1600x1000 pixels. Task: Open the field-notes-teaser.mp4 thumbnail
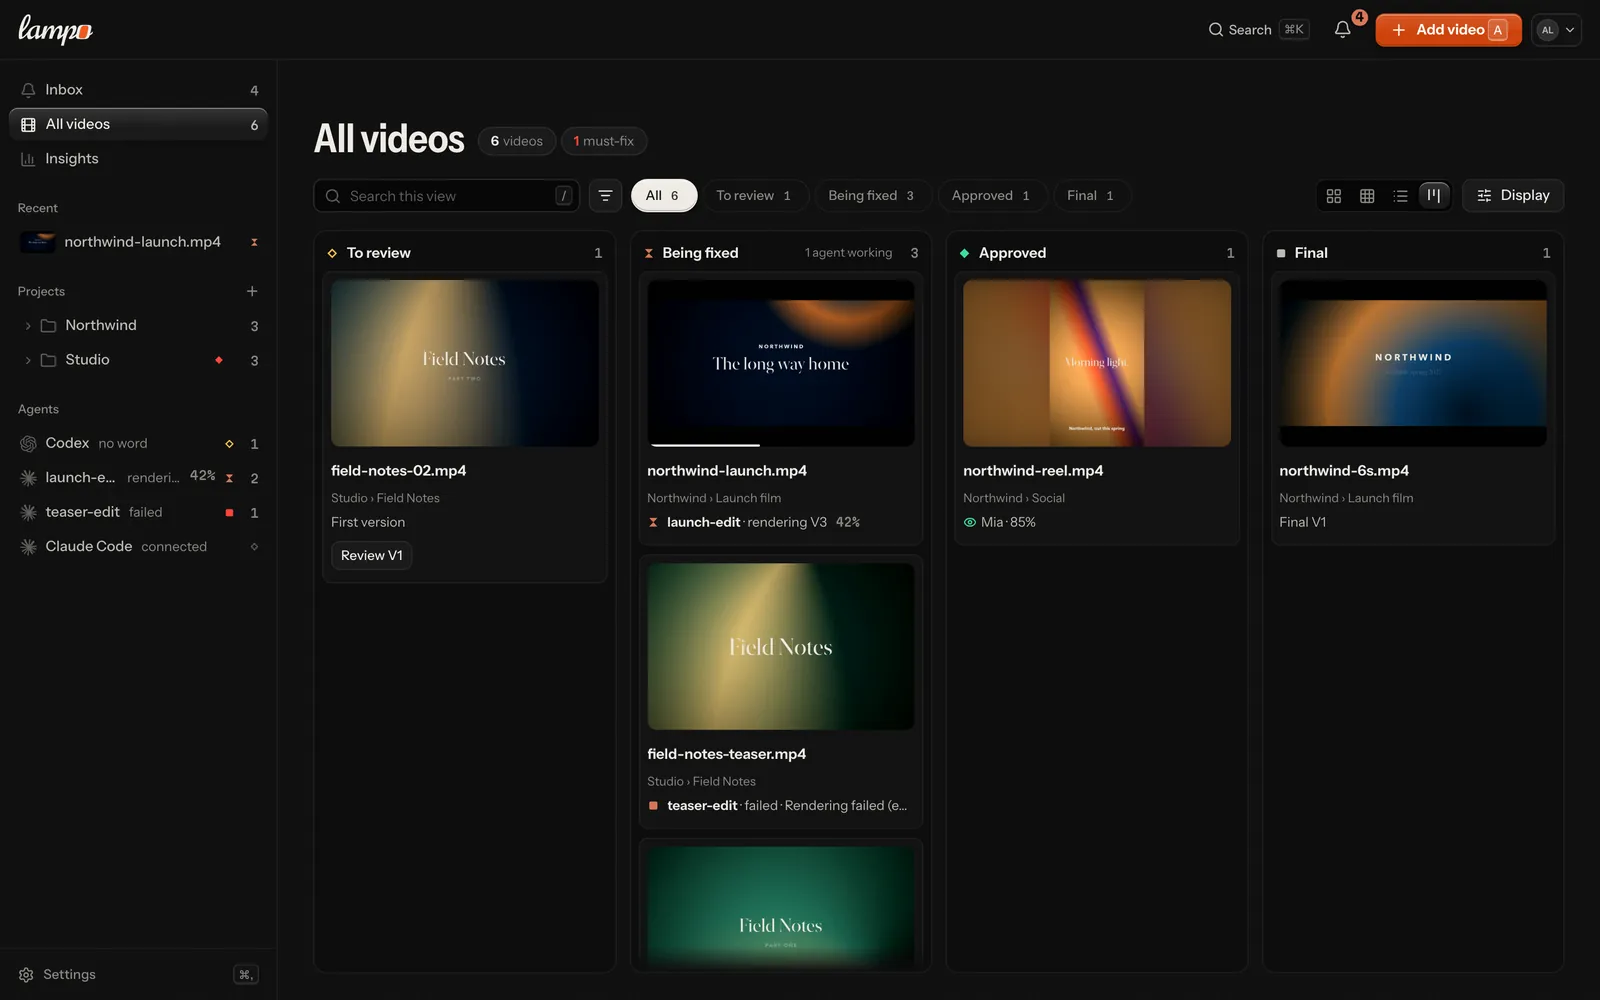(x=781, y=647)
